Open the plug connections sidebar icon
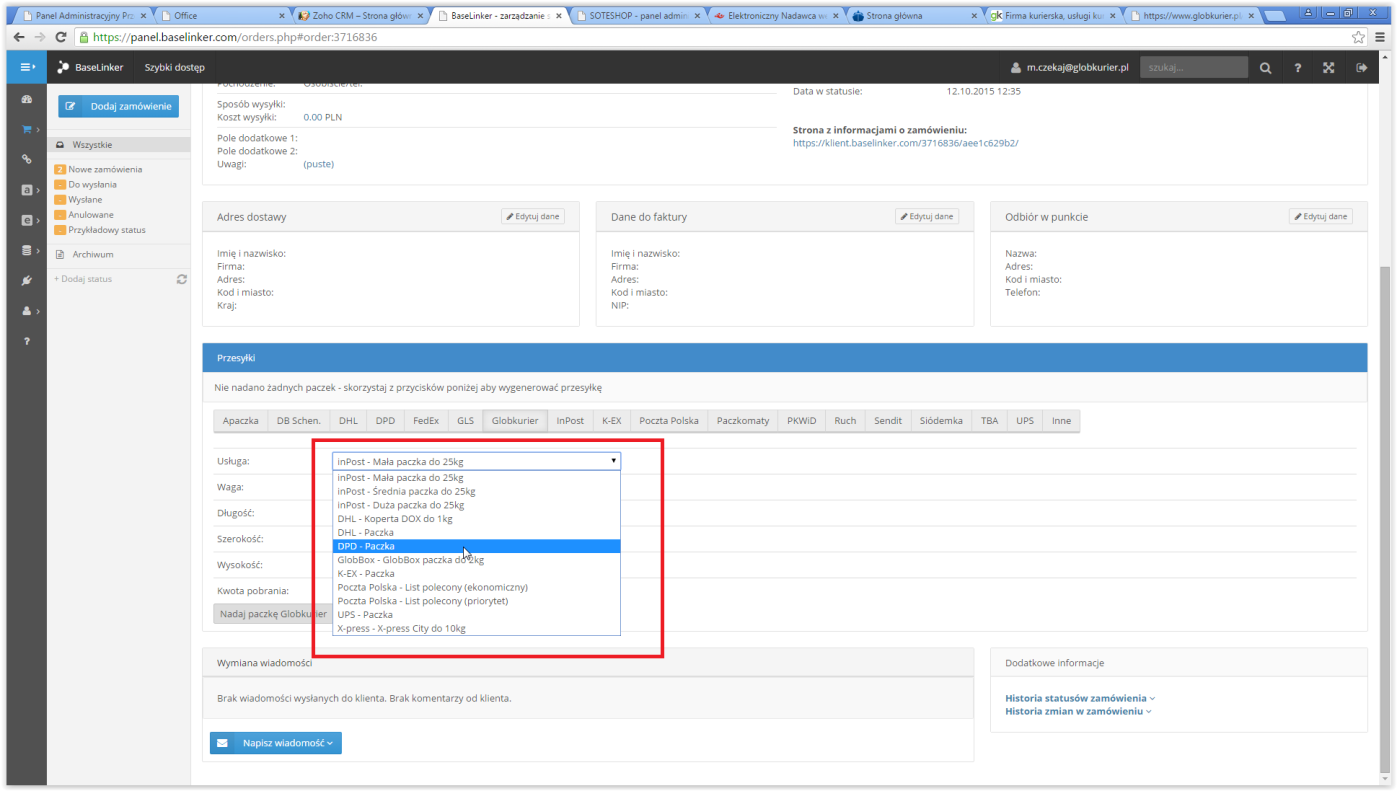 27,280
